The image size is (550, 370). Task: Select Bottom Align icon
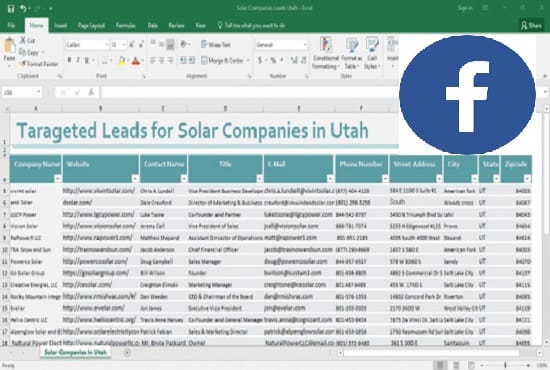170,45
